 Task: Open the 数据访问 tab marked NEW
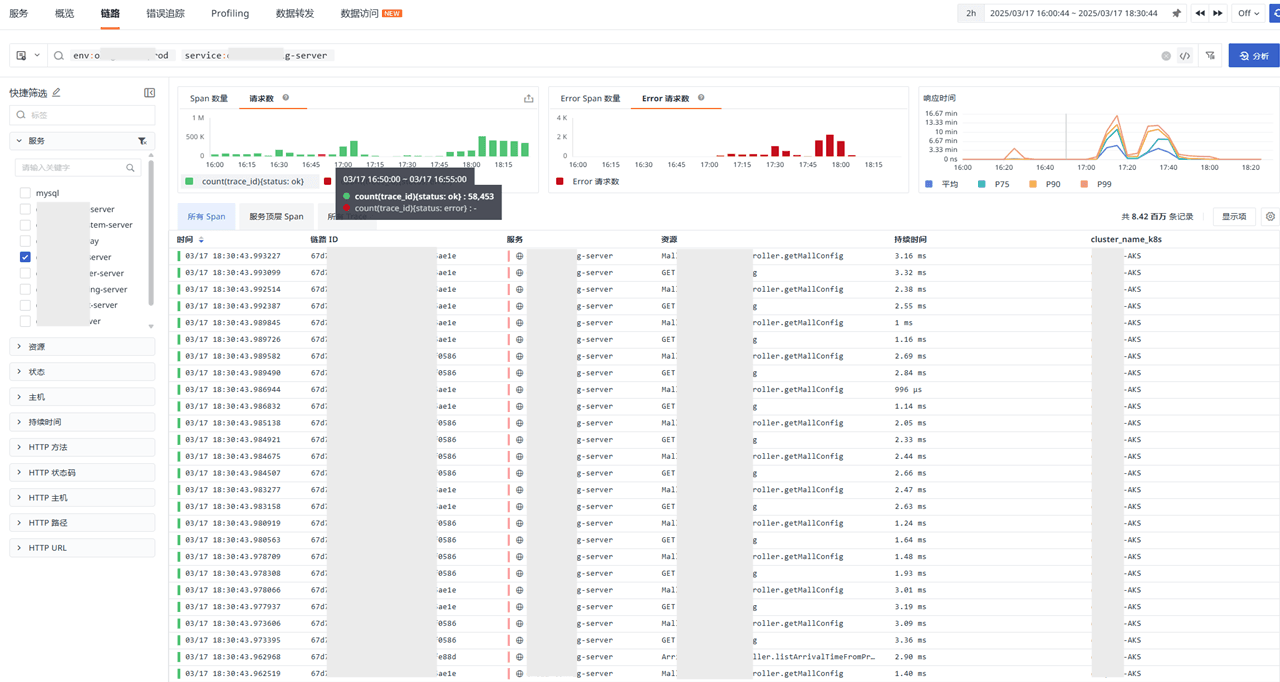(371, 13)
